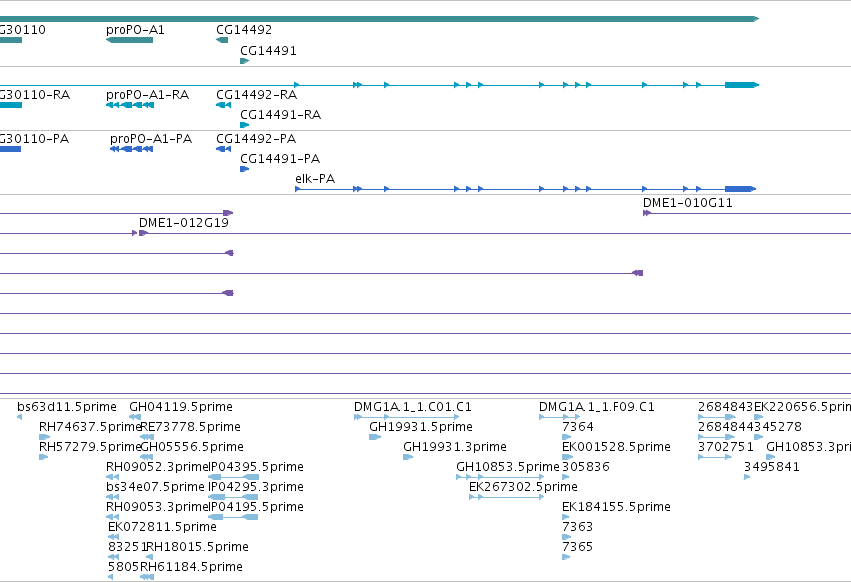Select the DMG1A1_1.F09.C1 EST glyph

pyautogui.click(x=560, y=417)
